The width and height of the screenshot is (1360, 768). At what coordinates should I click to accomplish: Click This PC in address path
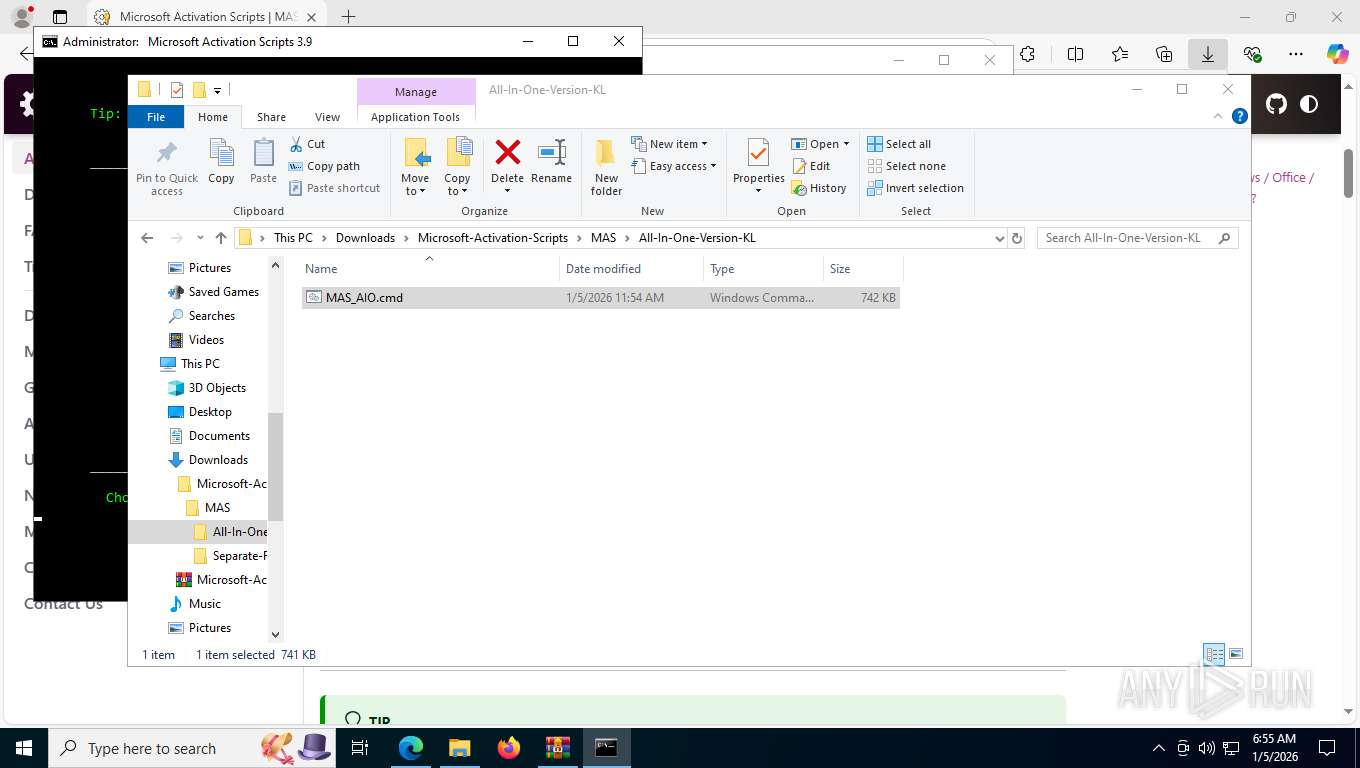click(293, 238)
